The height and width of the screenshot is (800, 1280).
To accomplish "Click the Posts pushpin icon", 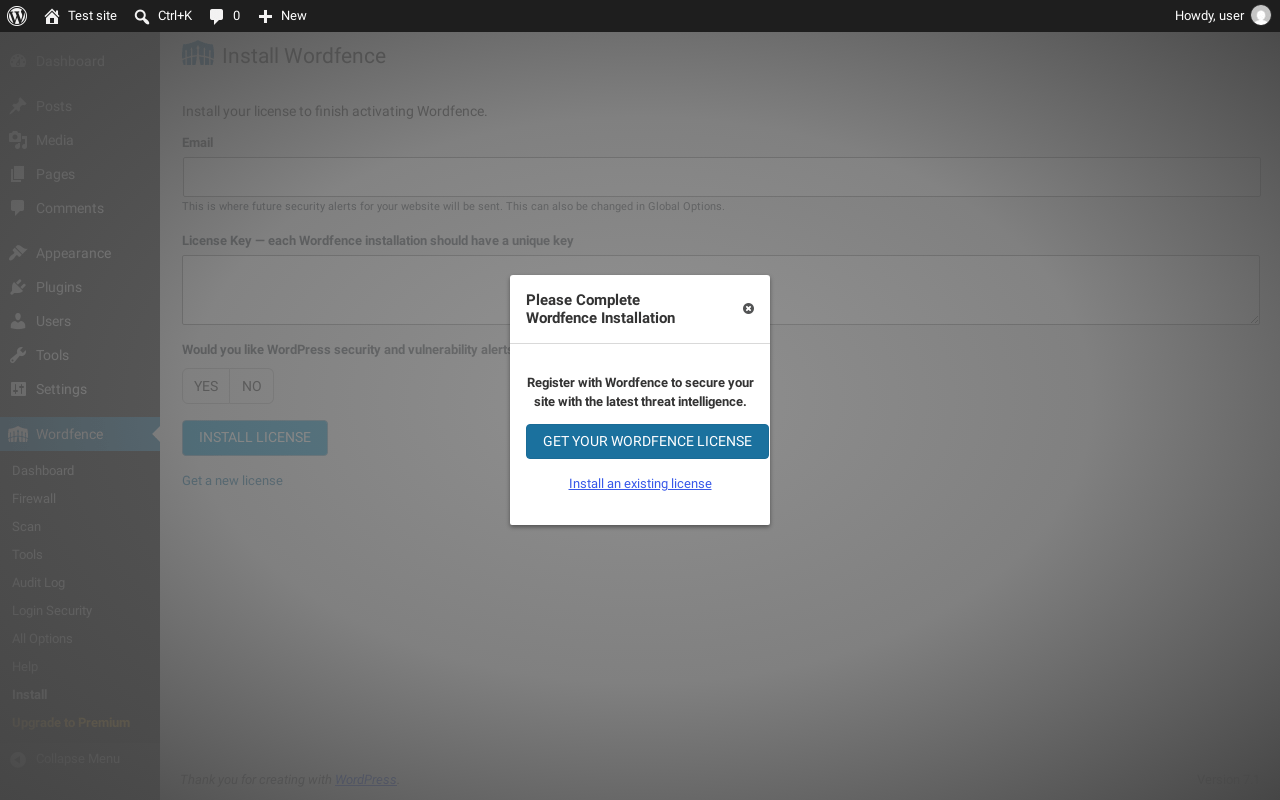I will point(18,106).
